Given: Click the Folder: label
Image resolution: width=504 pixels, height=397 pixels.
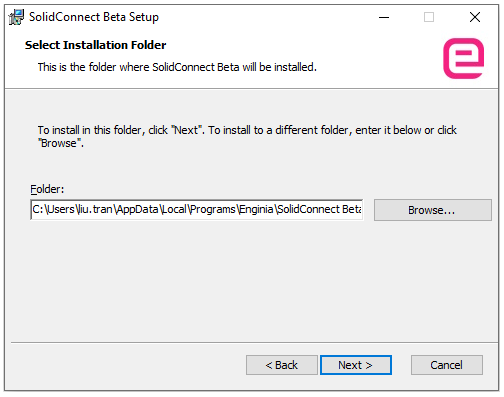Looking at the screenshot, I should coord(47,189).
